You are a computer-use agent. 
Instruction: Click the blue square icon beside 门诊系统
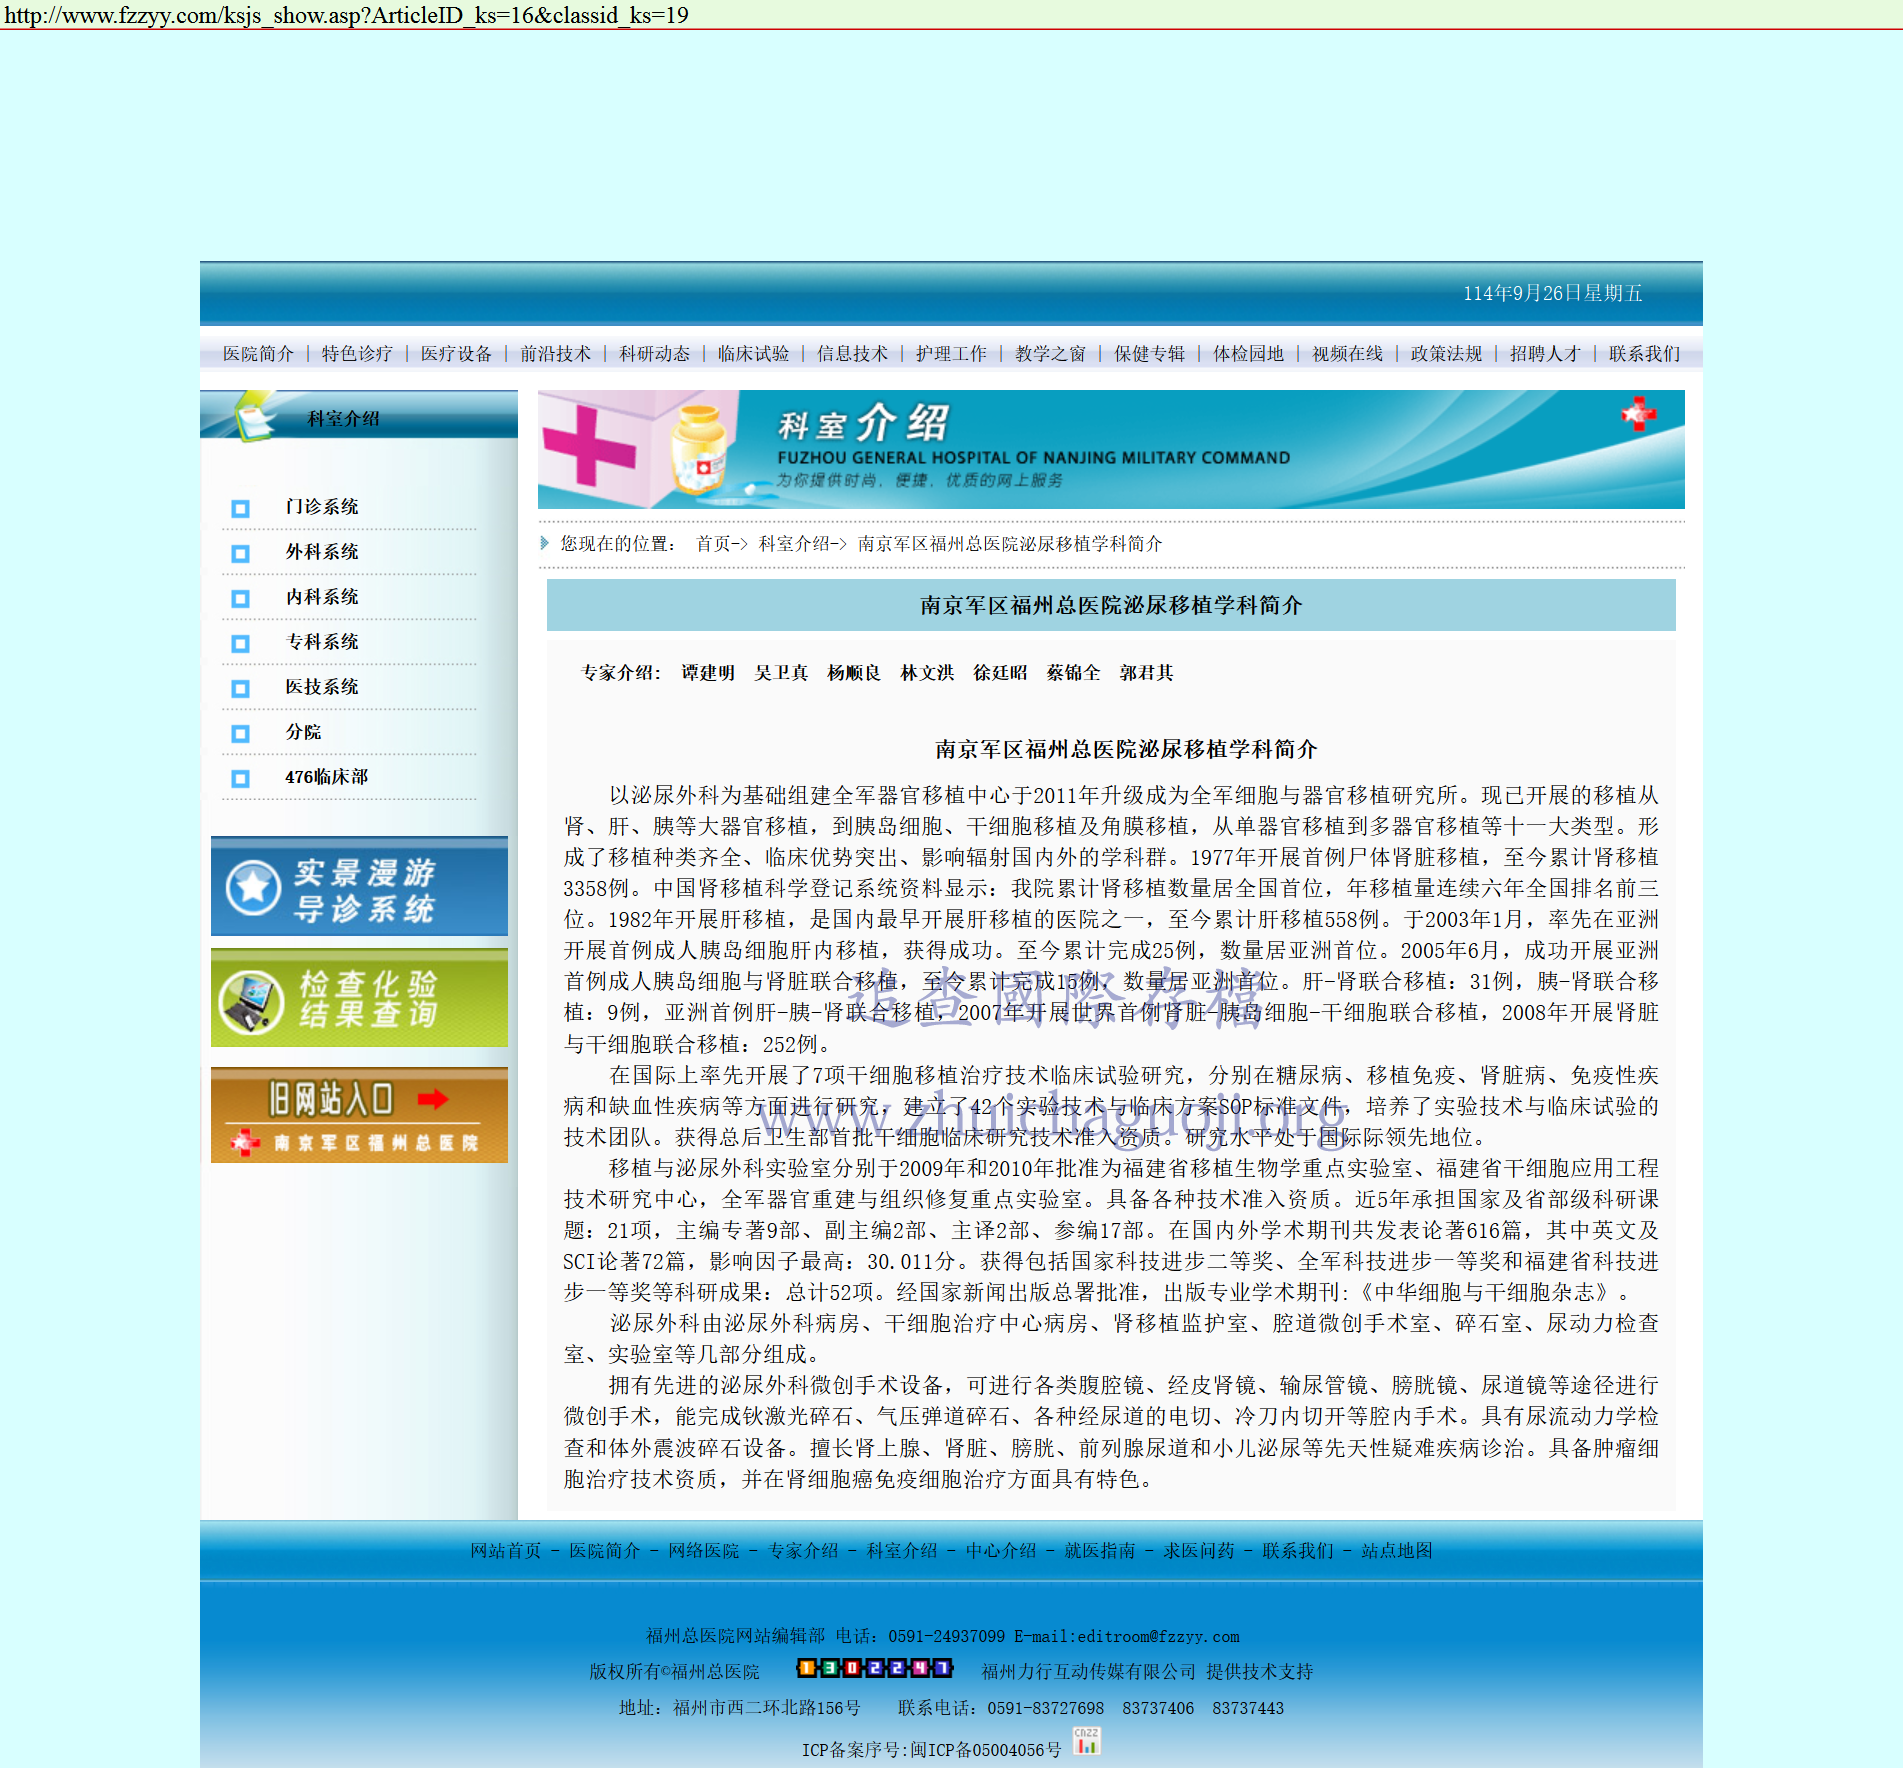point(240,509)
